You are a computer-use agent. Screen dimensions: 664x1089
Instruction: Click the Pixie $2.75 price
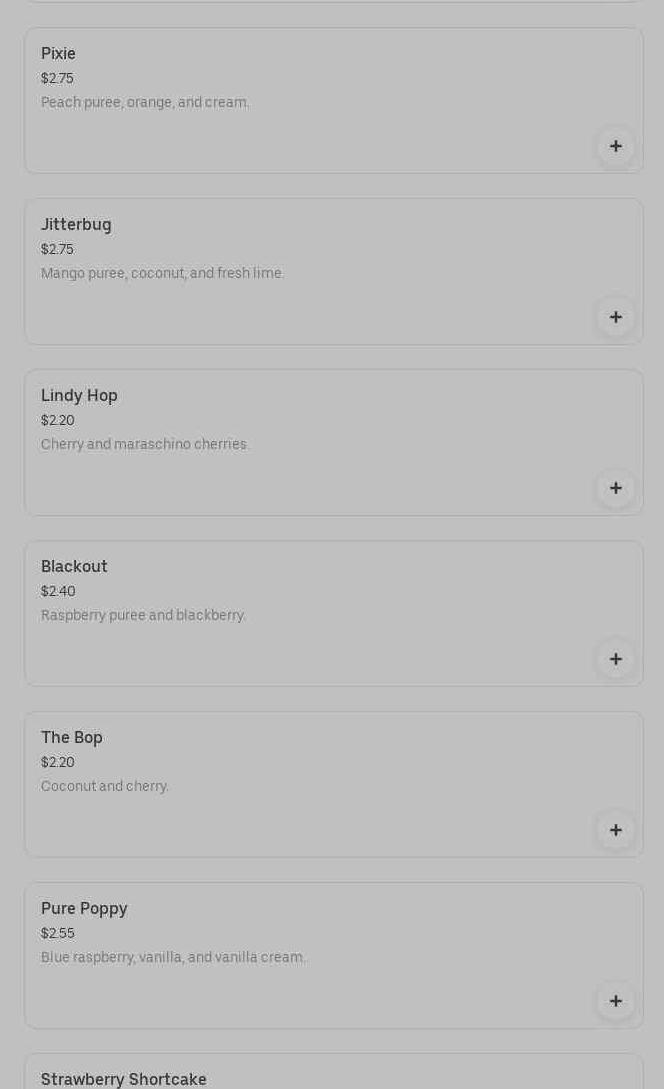[57, 78]
